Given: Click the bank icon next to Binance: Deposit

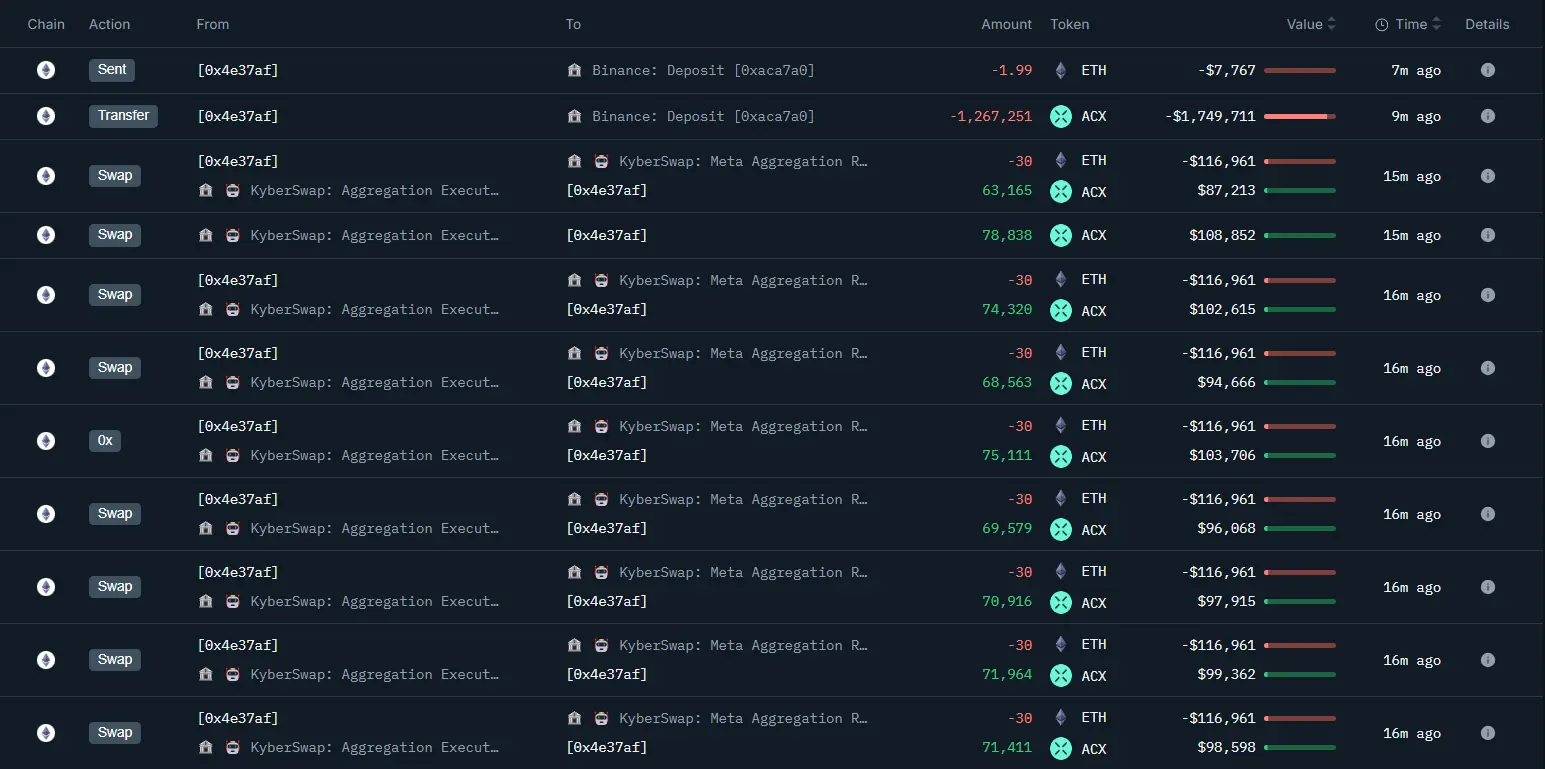Looking at the screenshot, I should [575, 70].
